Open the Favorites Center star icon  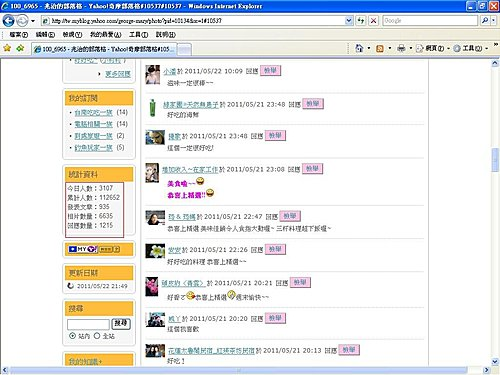click(x=7, y=48)
